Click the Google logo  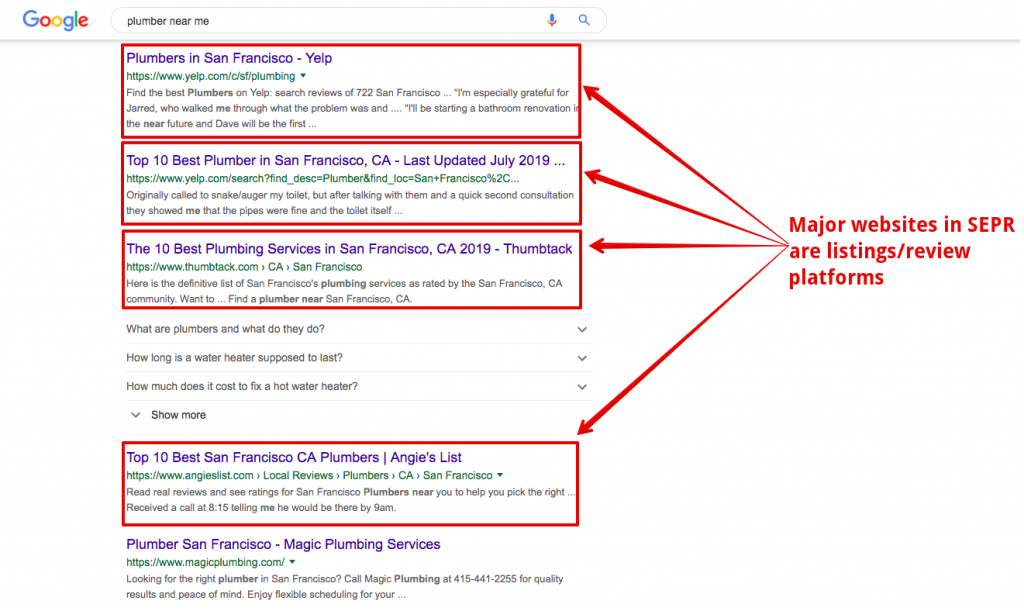click(56, 21)
